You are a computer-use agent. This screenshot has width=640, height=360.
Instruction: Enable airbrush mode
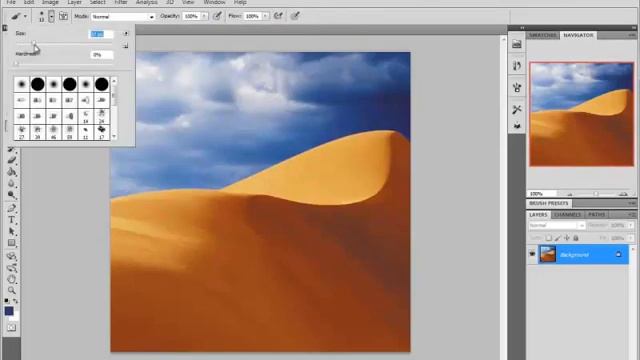tap(278, 16)
